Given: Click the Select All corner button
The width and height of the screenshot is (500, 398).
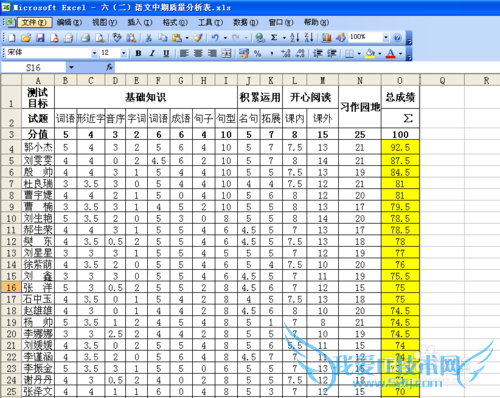Looking at the screenshot, I should pos(11,80).
